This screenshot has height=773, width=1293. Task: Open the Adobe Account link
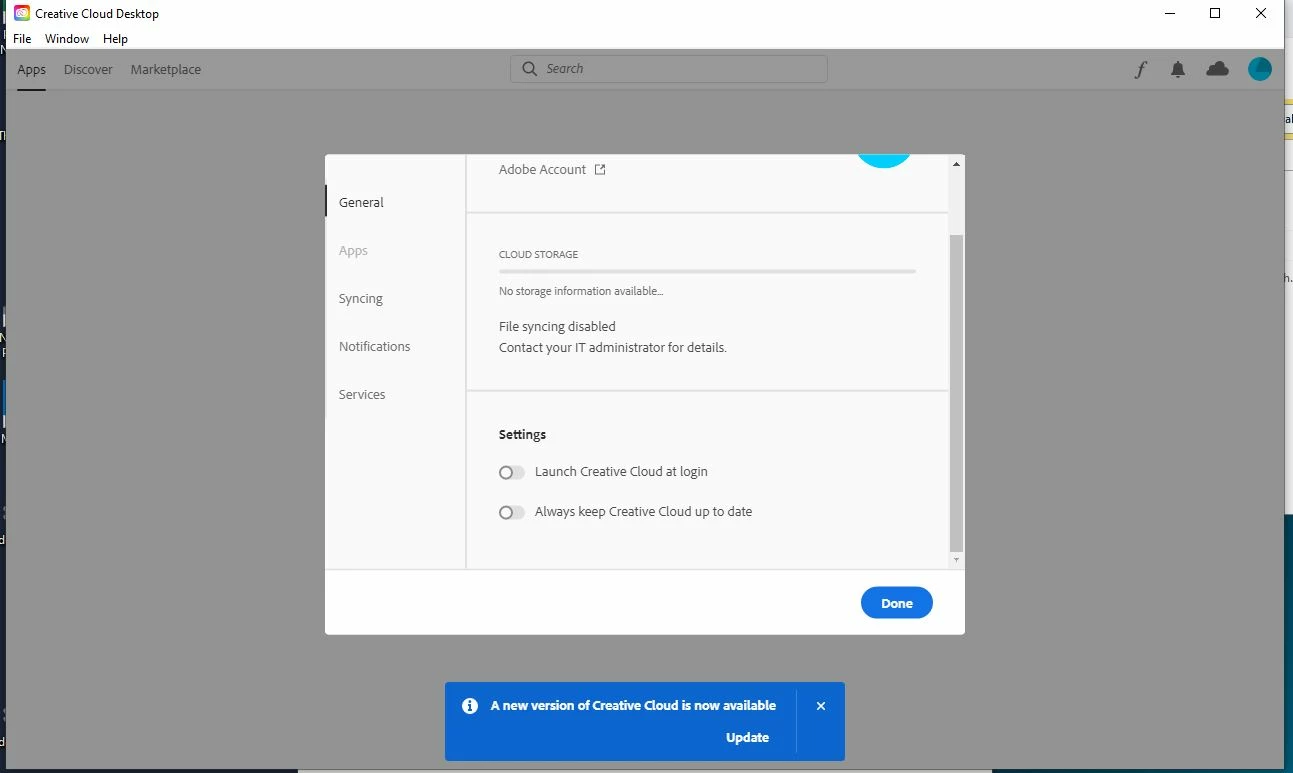[542, 169]
